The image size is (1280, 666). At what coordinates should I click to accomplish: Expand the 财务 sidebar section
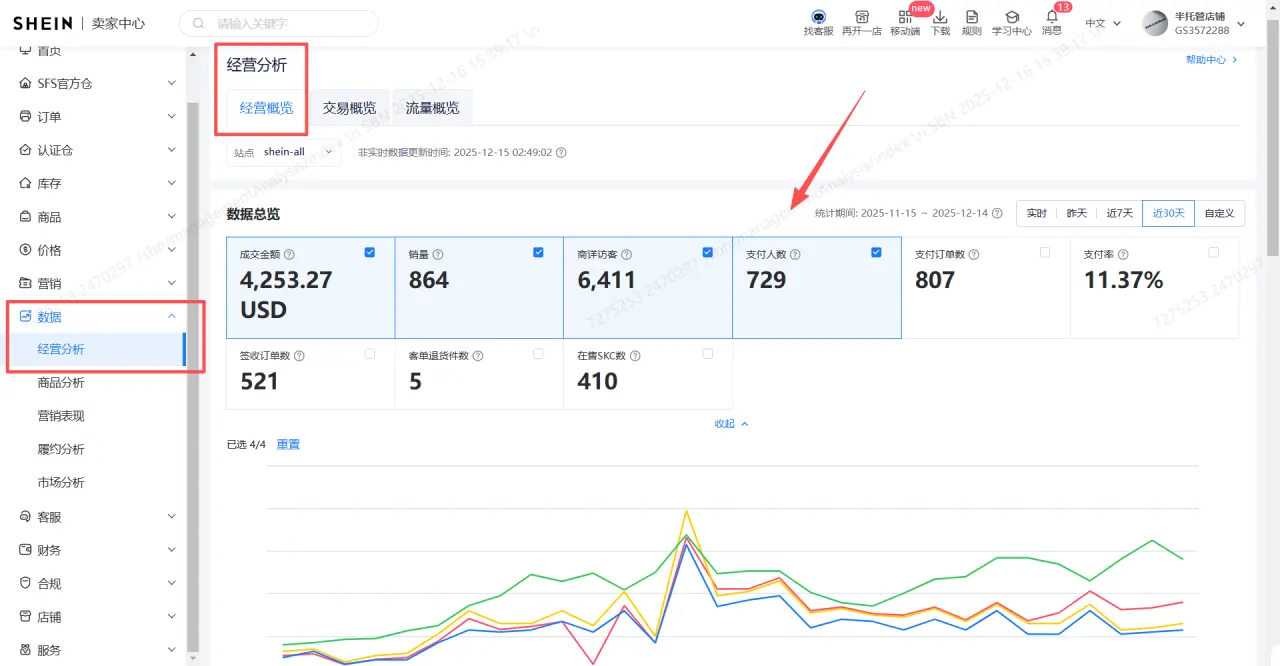[172, 550]
